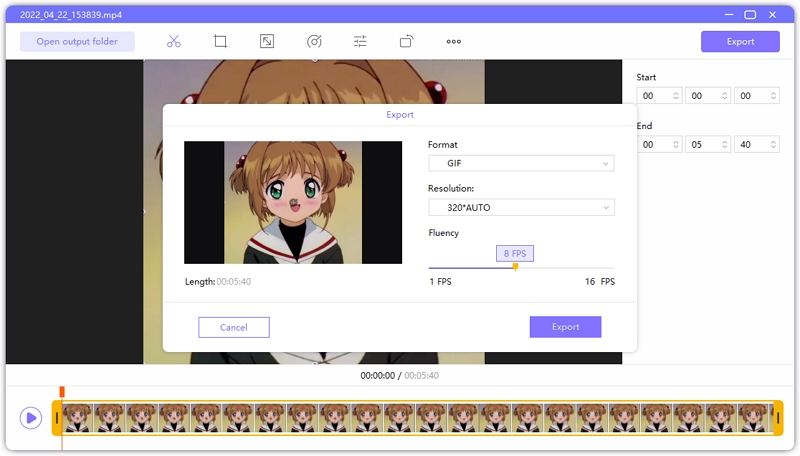Screen dimensions: 800x456
Task: Click the Length 00:05:40 text
Action: click(x=218, y=282)
